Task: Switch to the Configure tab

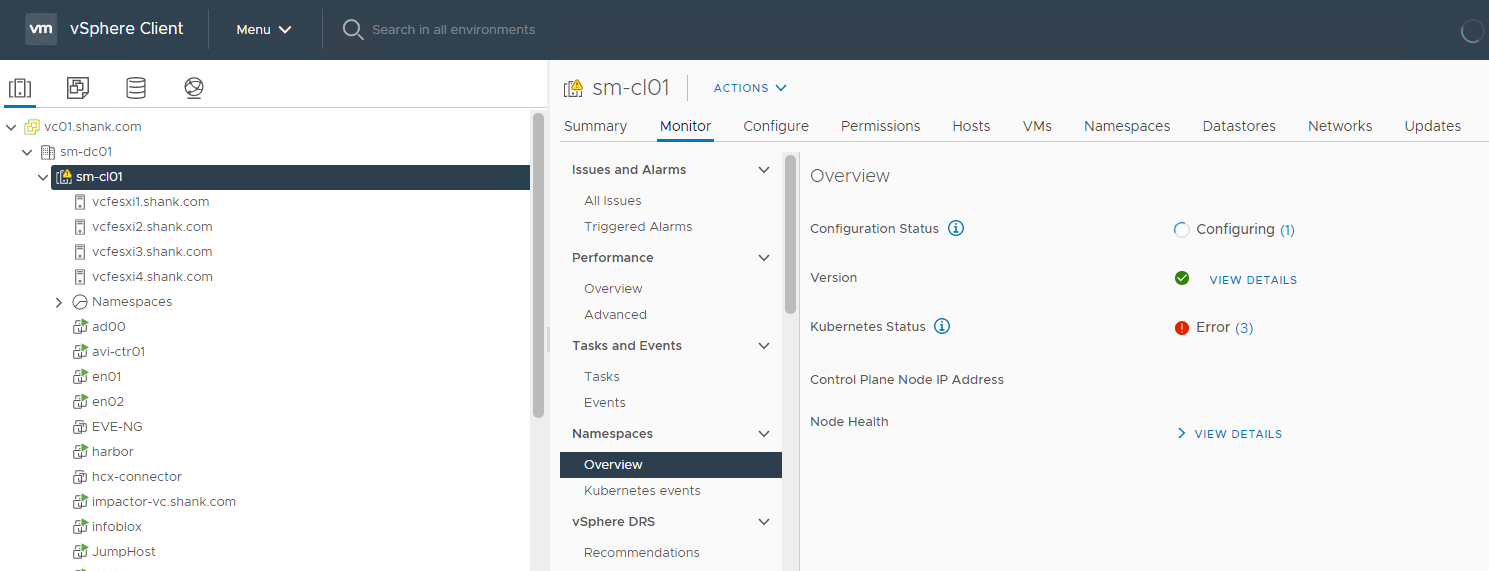Action: [x=776, y=126]
